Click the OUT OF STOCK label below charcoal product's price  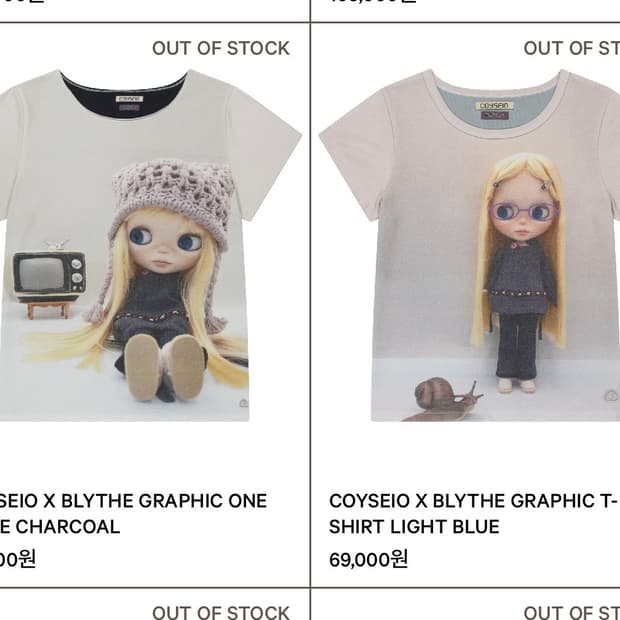coord(221,612)
